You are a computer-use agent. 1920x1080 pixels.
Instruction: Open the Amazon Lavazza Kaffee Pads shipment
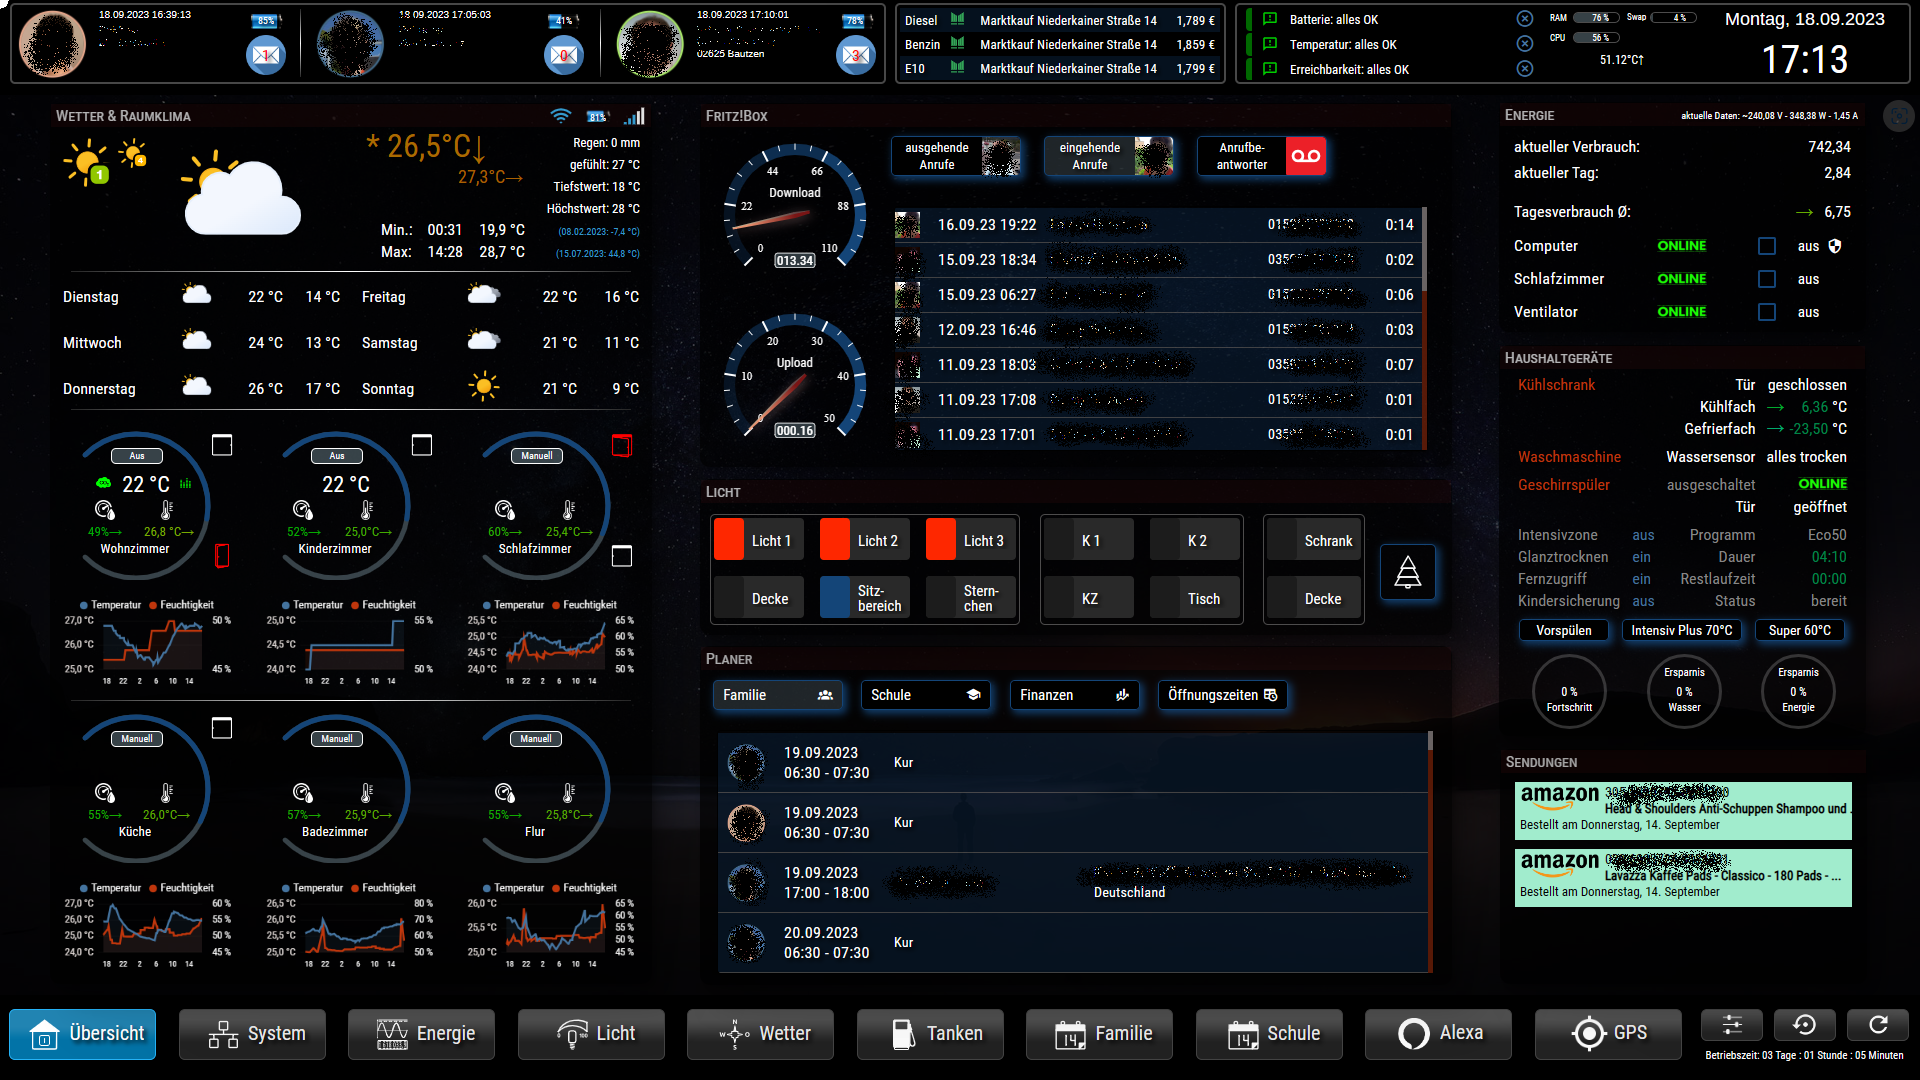1683,878
